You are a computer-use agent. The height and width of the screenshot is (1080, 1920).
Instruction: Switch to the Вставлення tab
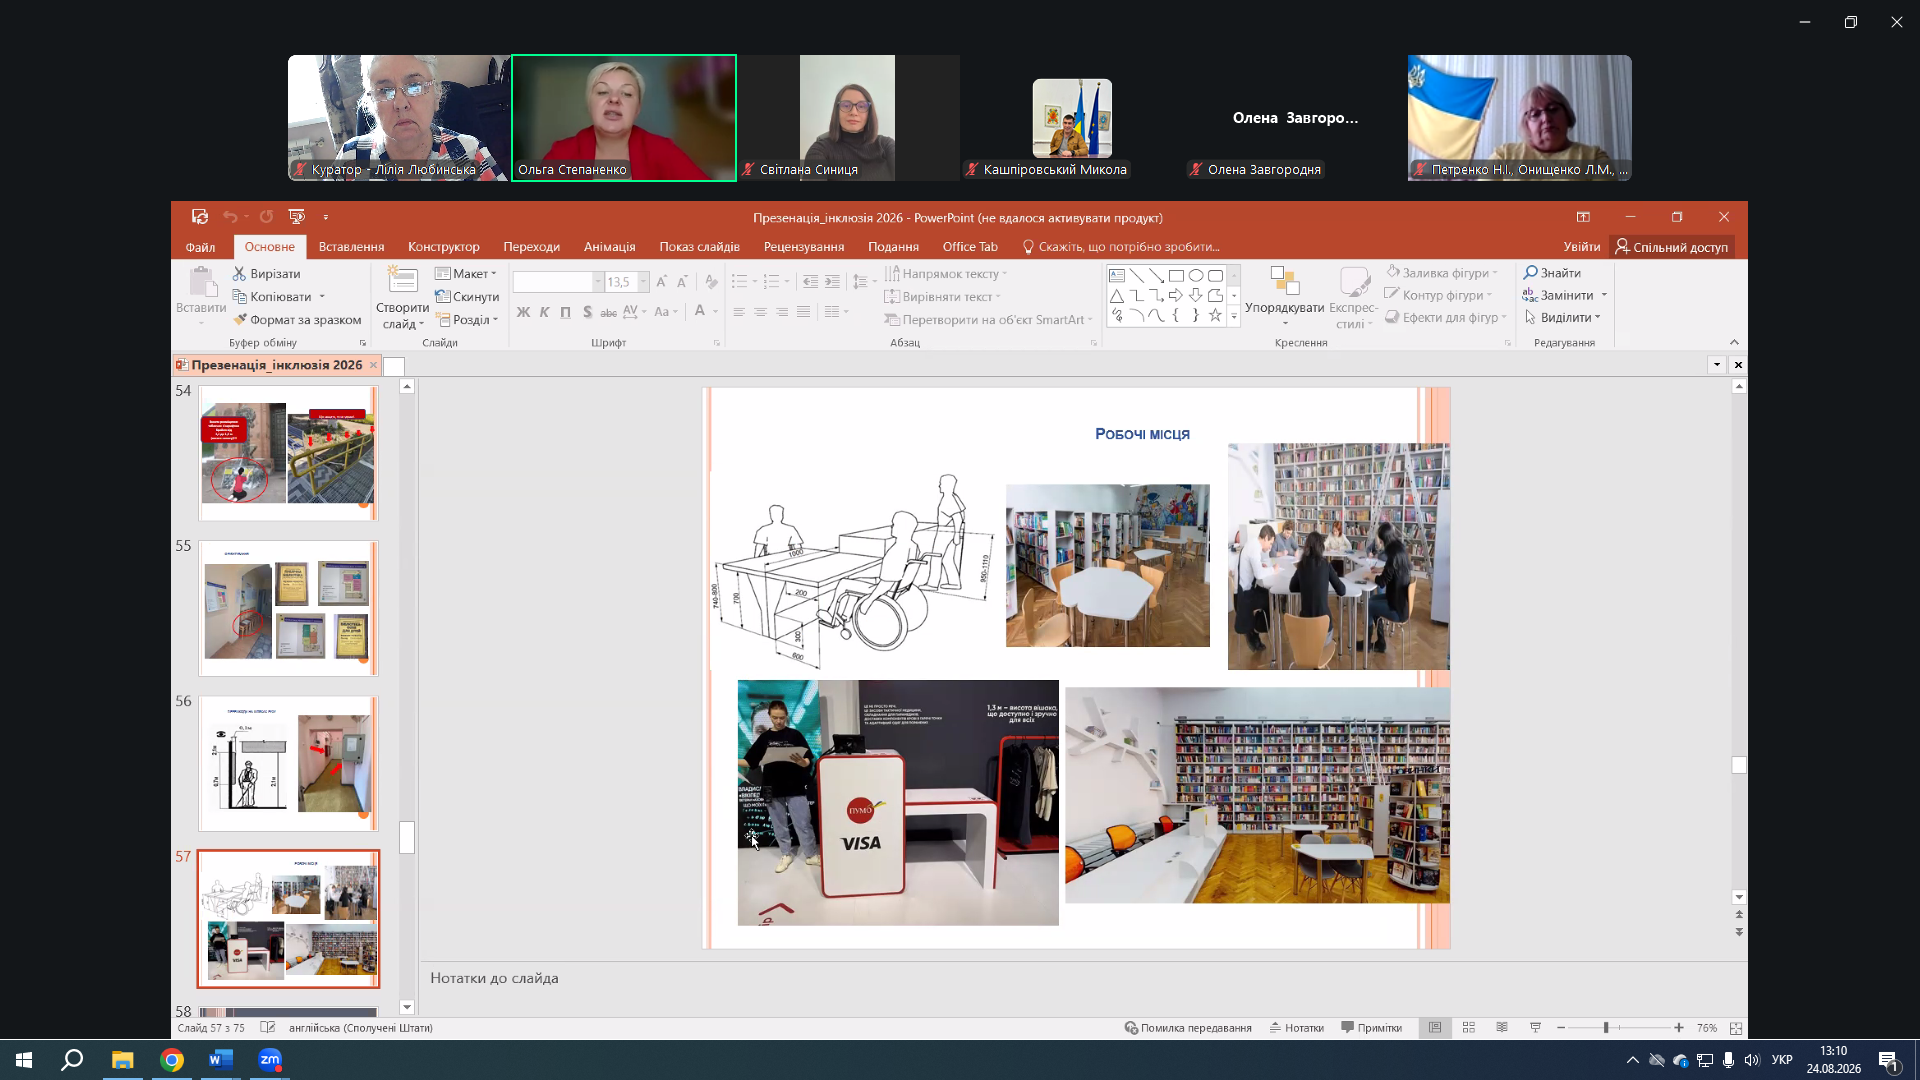[x=351, y=247]
